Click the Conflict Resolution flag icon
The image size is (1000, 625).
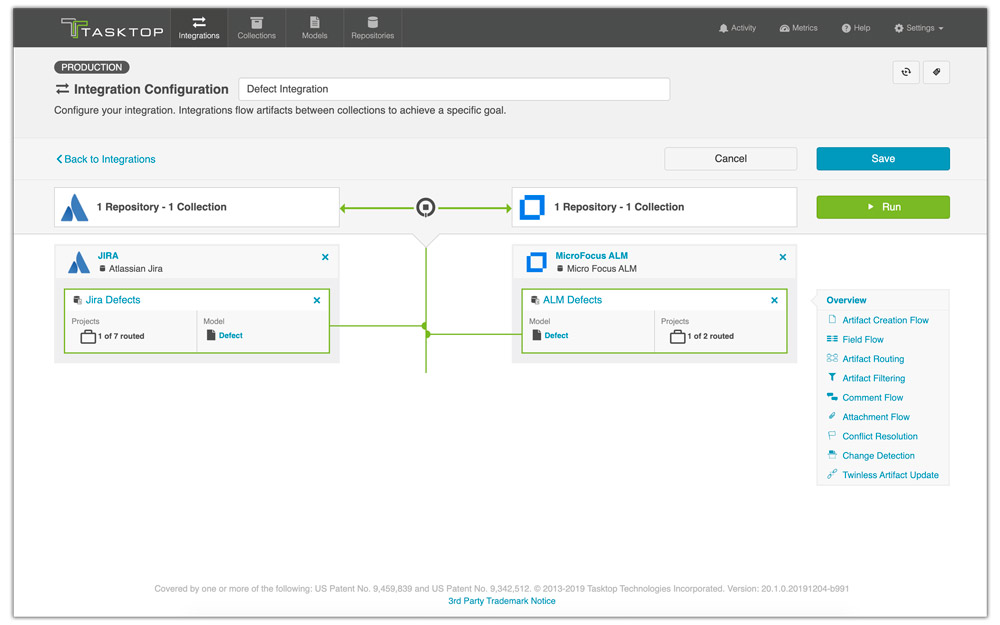[x=832, y=436]
